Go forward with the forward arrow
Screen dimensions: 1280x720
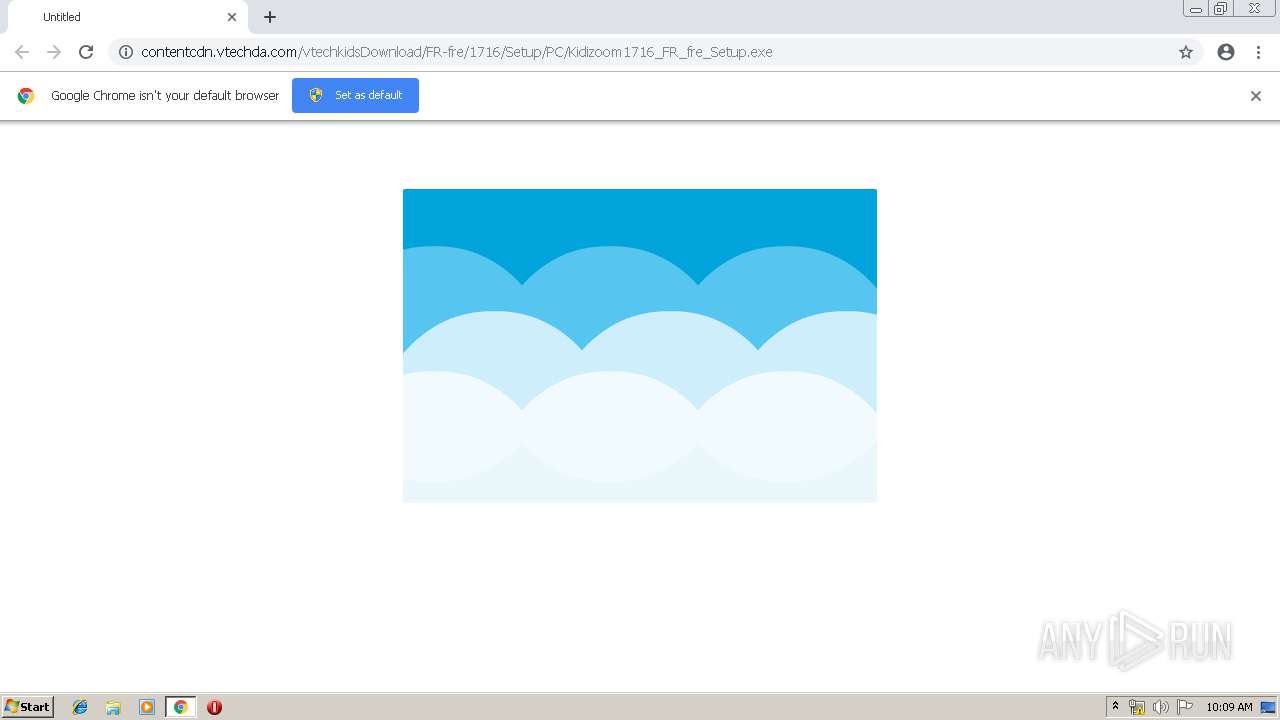coord(54,52)
